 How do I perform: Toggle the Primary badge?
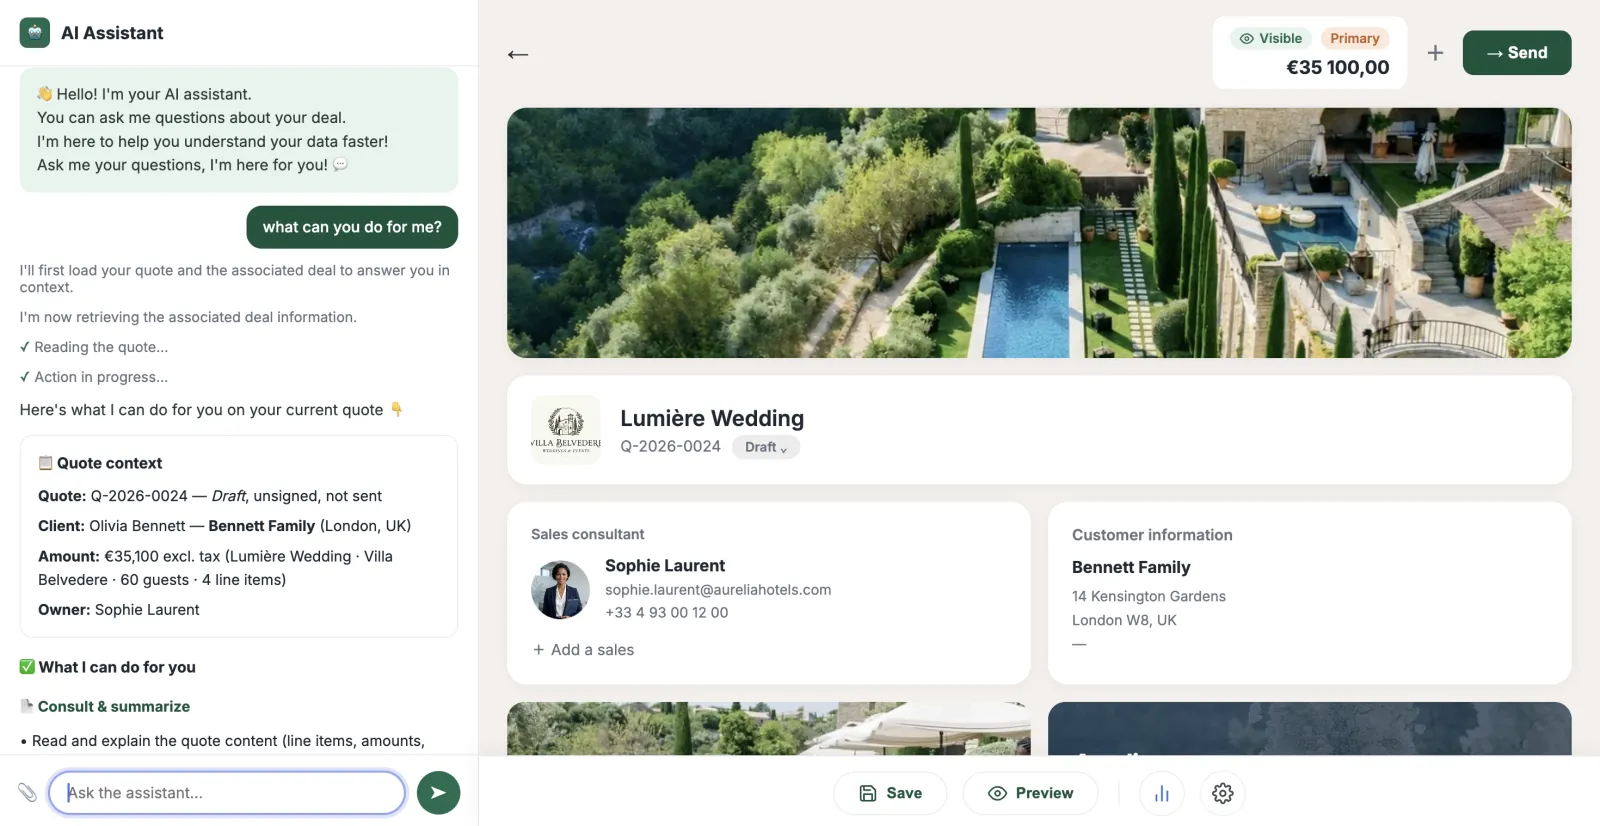click(1355, 38)
